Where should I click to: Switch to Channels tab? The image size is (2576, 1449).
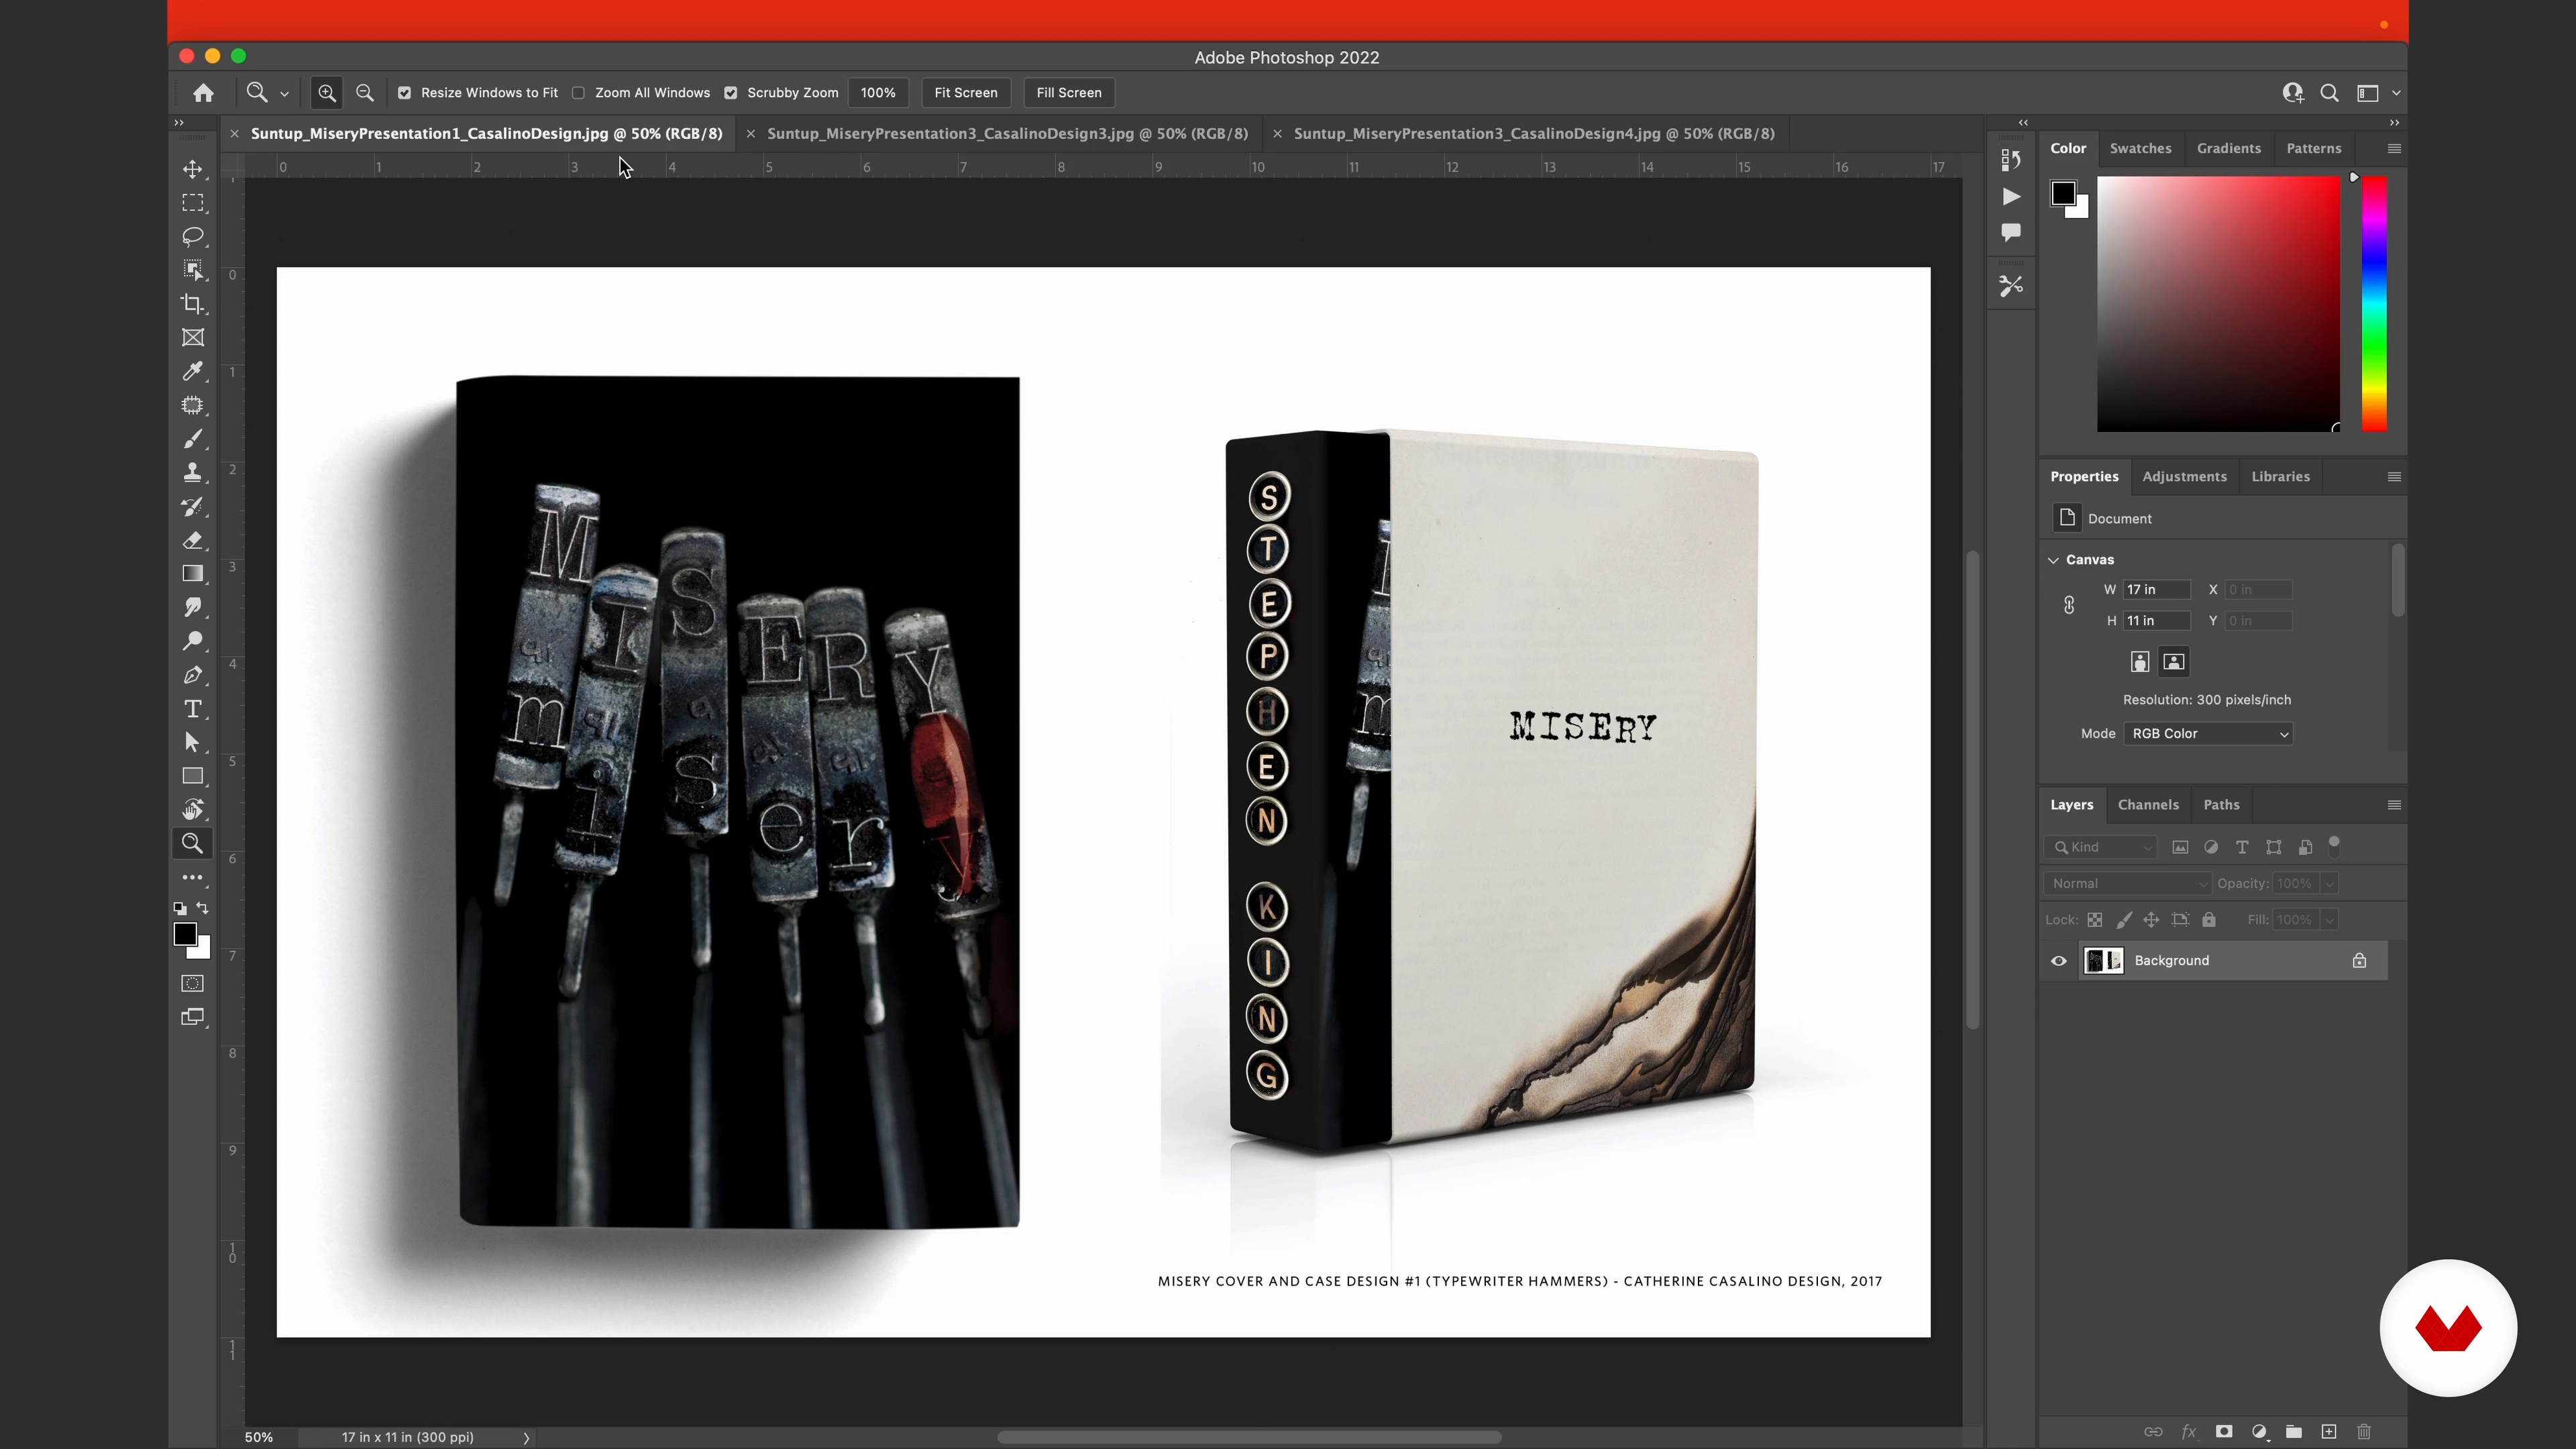click(2148, 805)
